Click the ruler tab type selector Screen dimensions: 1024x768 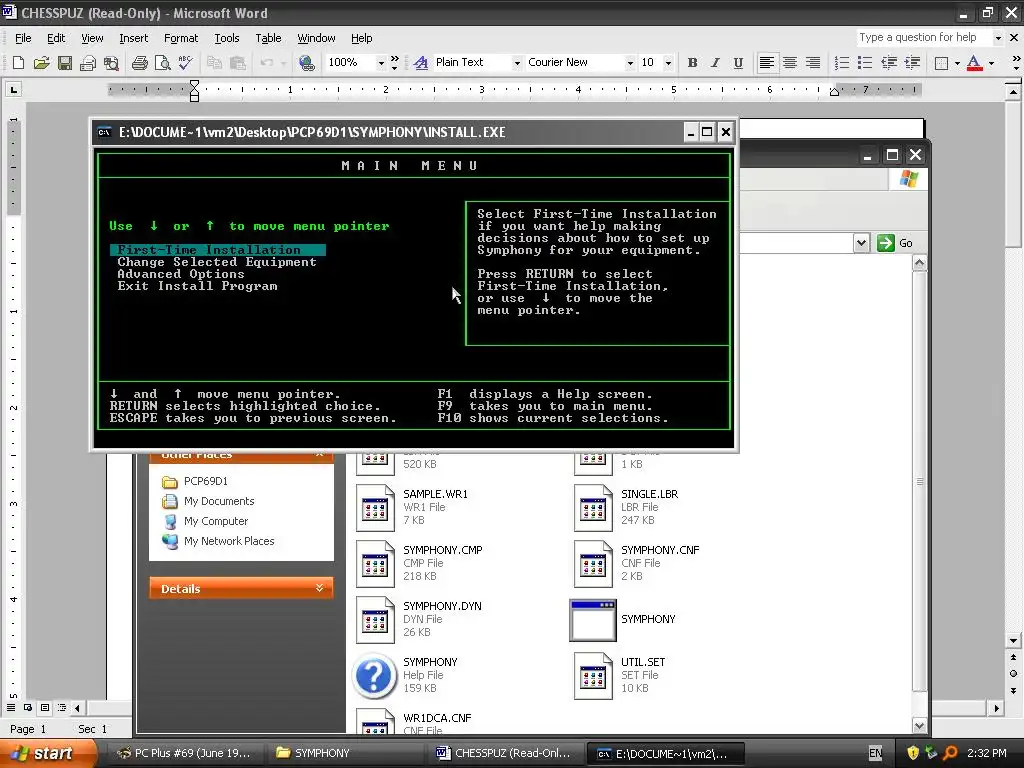pos(13,89)
